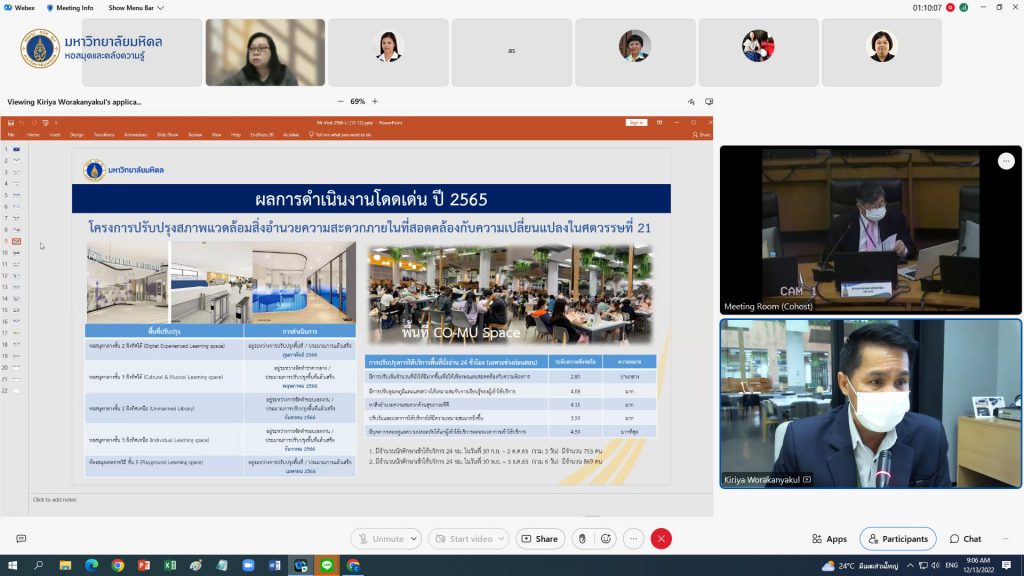
Task: Unmute the microphone
Action: (x=379, y=539)
